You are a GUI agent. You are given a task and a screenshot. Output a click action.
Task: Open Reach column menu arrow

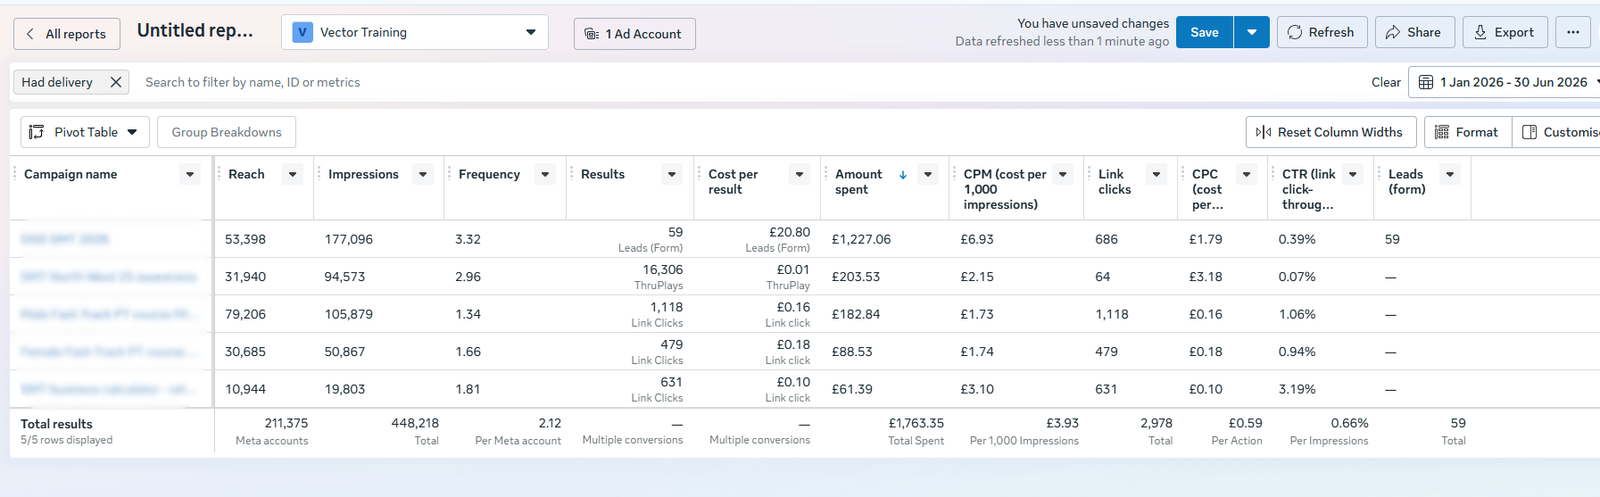292,174
